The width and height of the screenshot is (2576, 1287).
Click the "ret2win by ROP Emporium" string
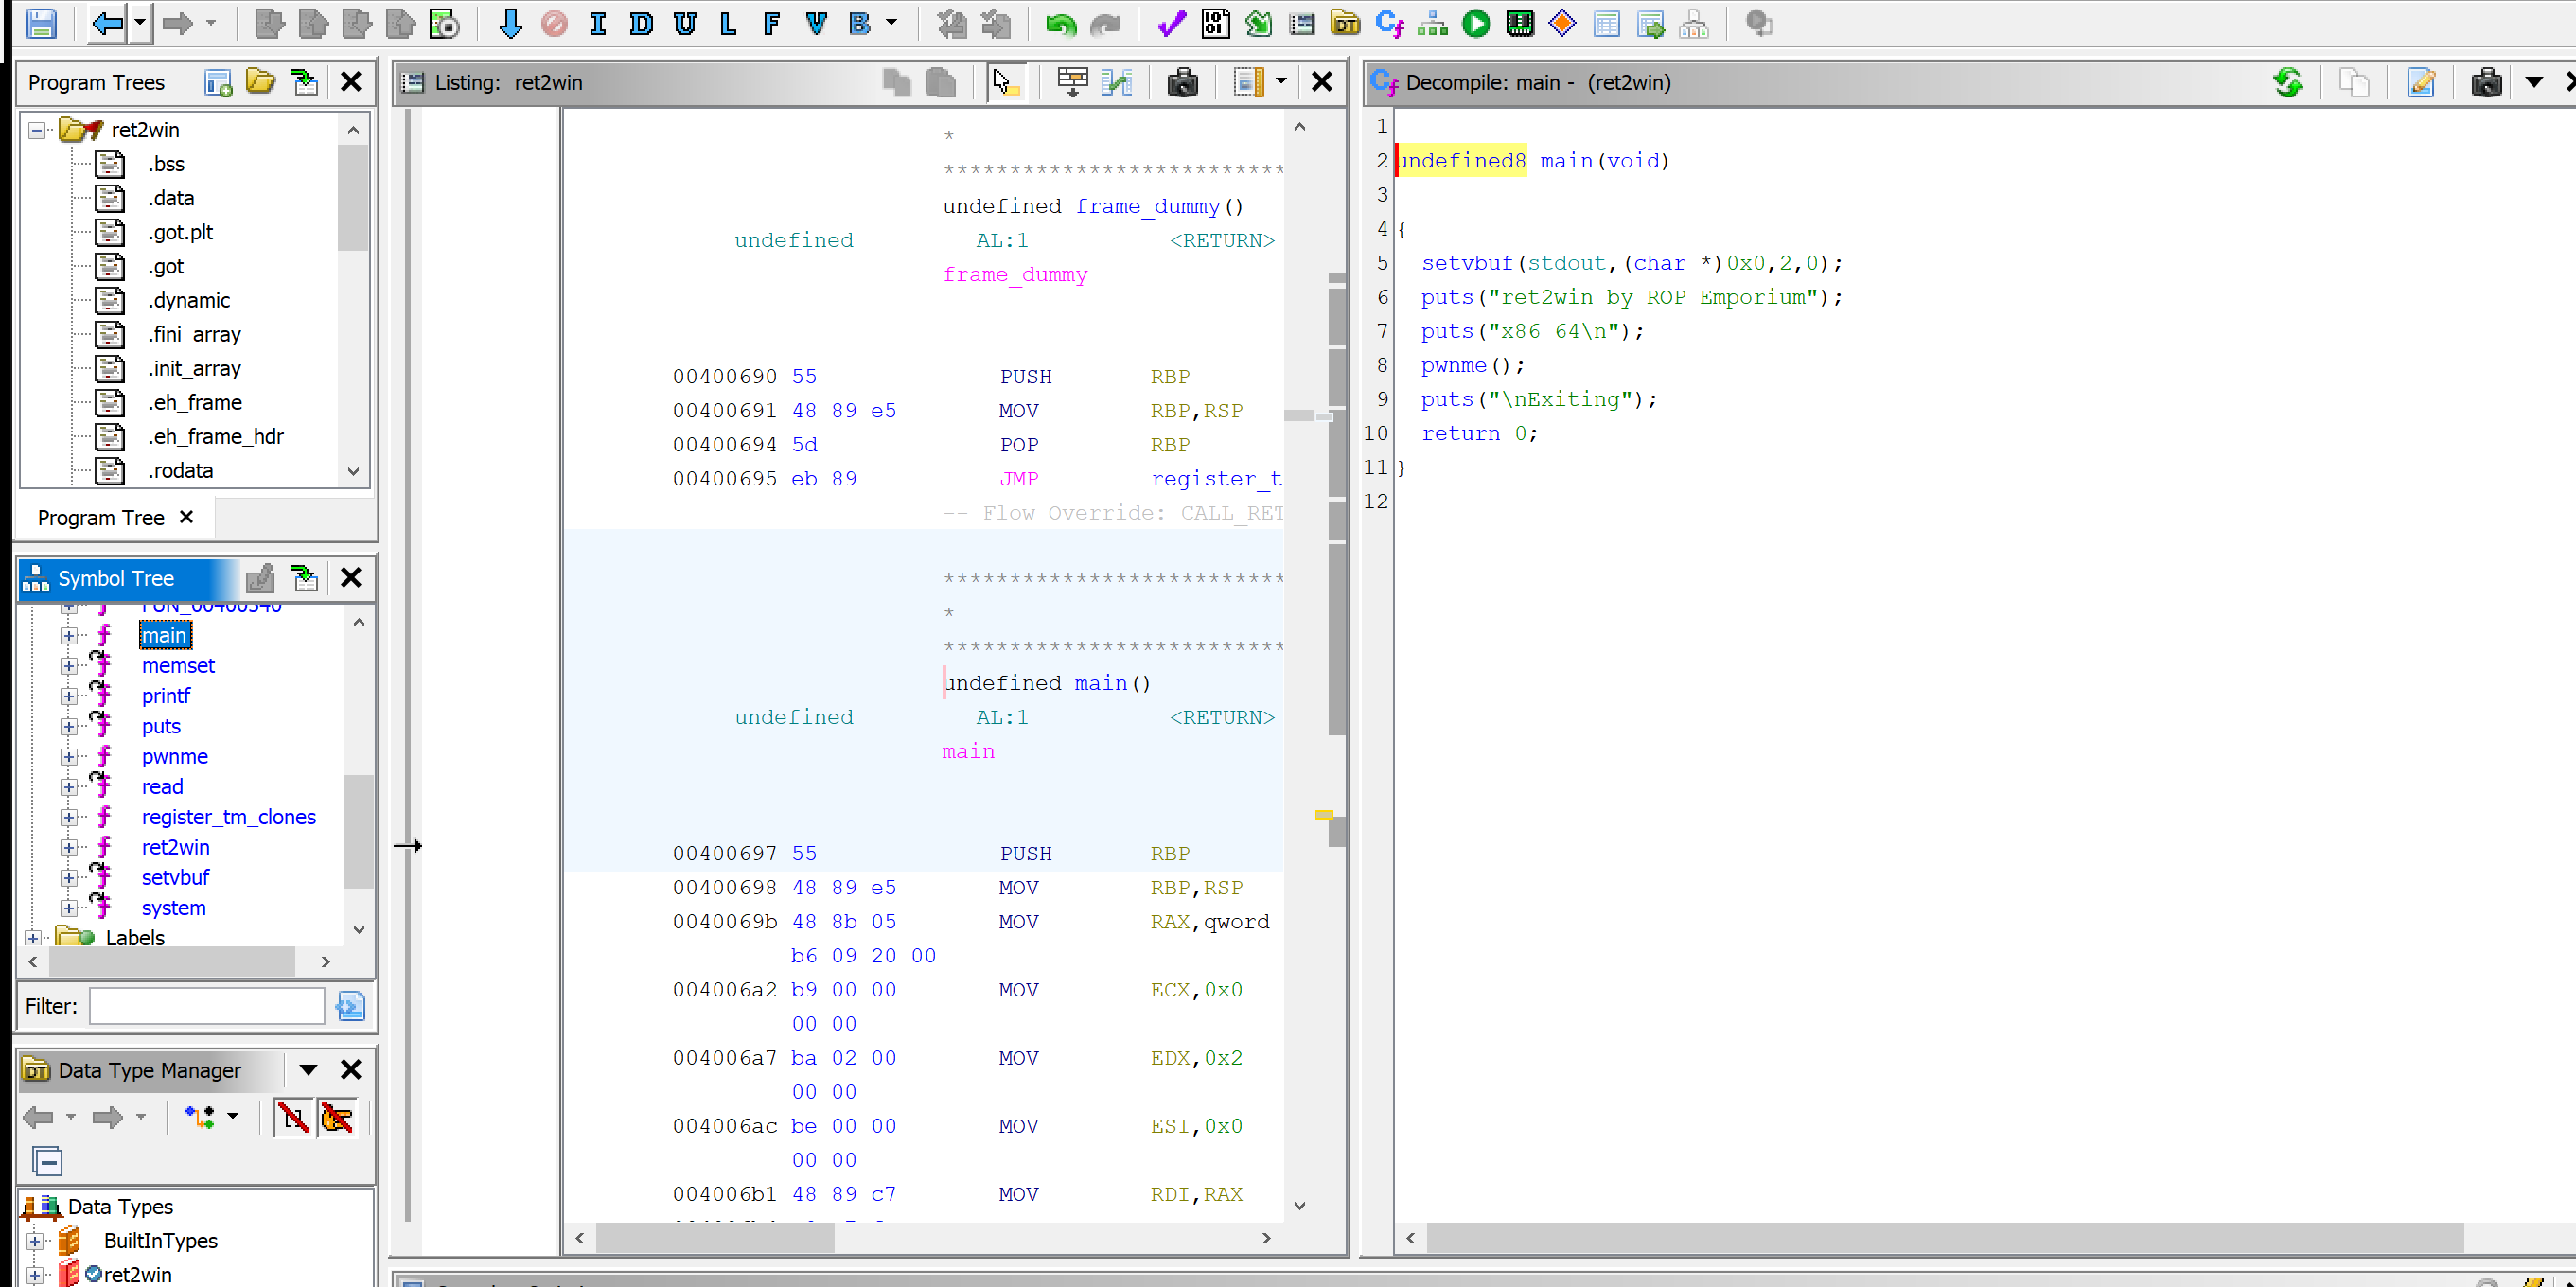tap(1651, 298)
